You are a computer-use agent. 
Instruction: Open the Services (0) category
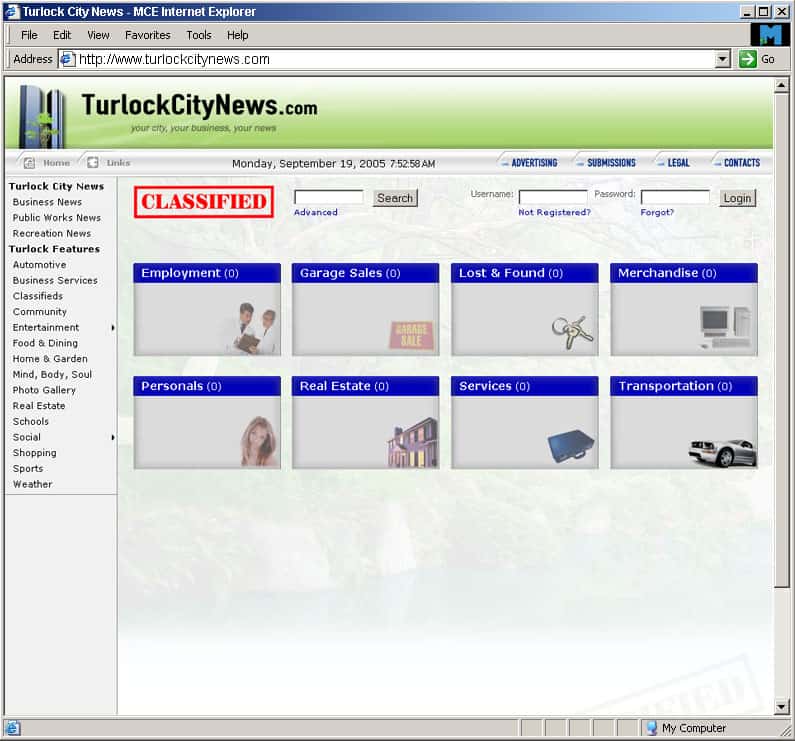[525, 386]
